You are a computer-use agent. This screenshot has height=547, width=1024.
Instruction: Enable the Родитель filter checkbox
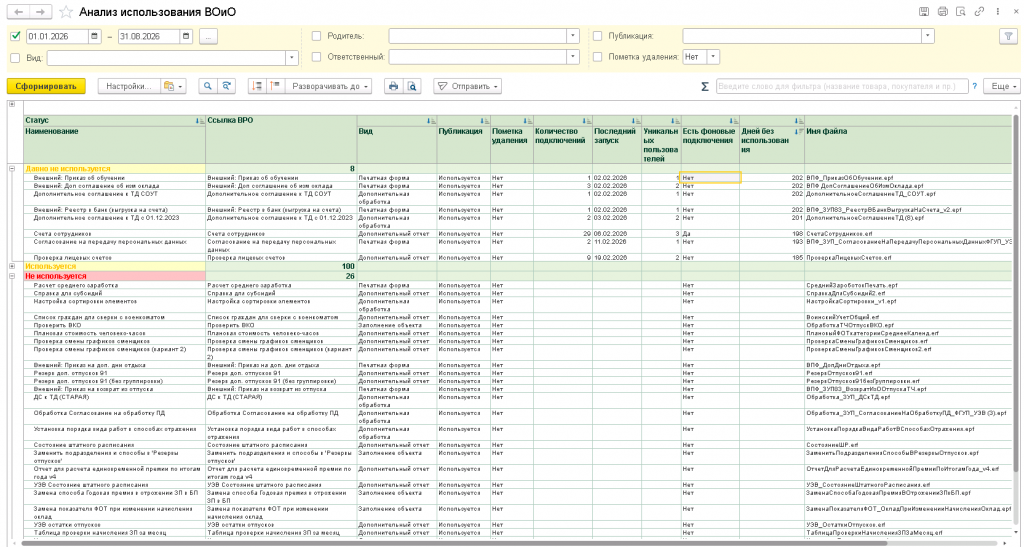(x=317, y=37)
